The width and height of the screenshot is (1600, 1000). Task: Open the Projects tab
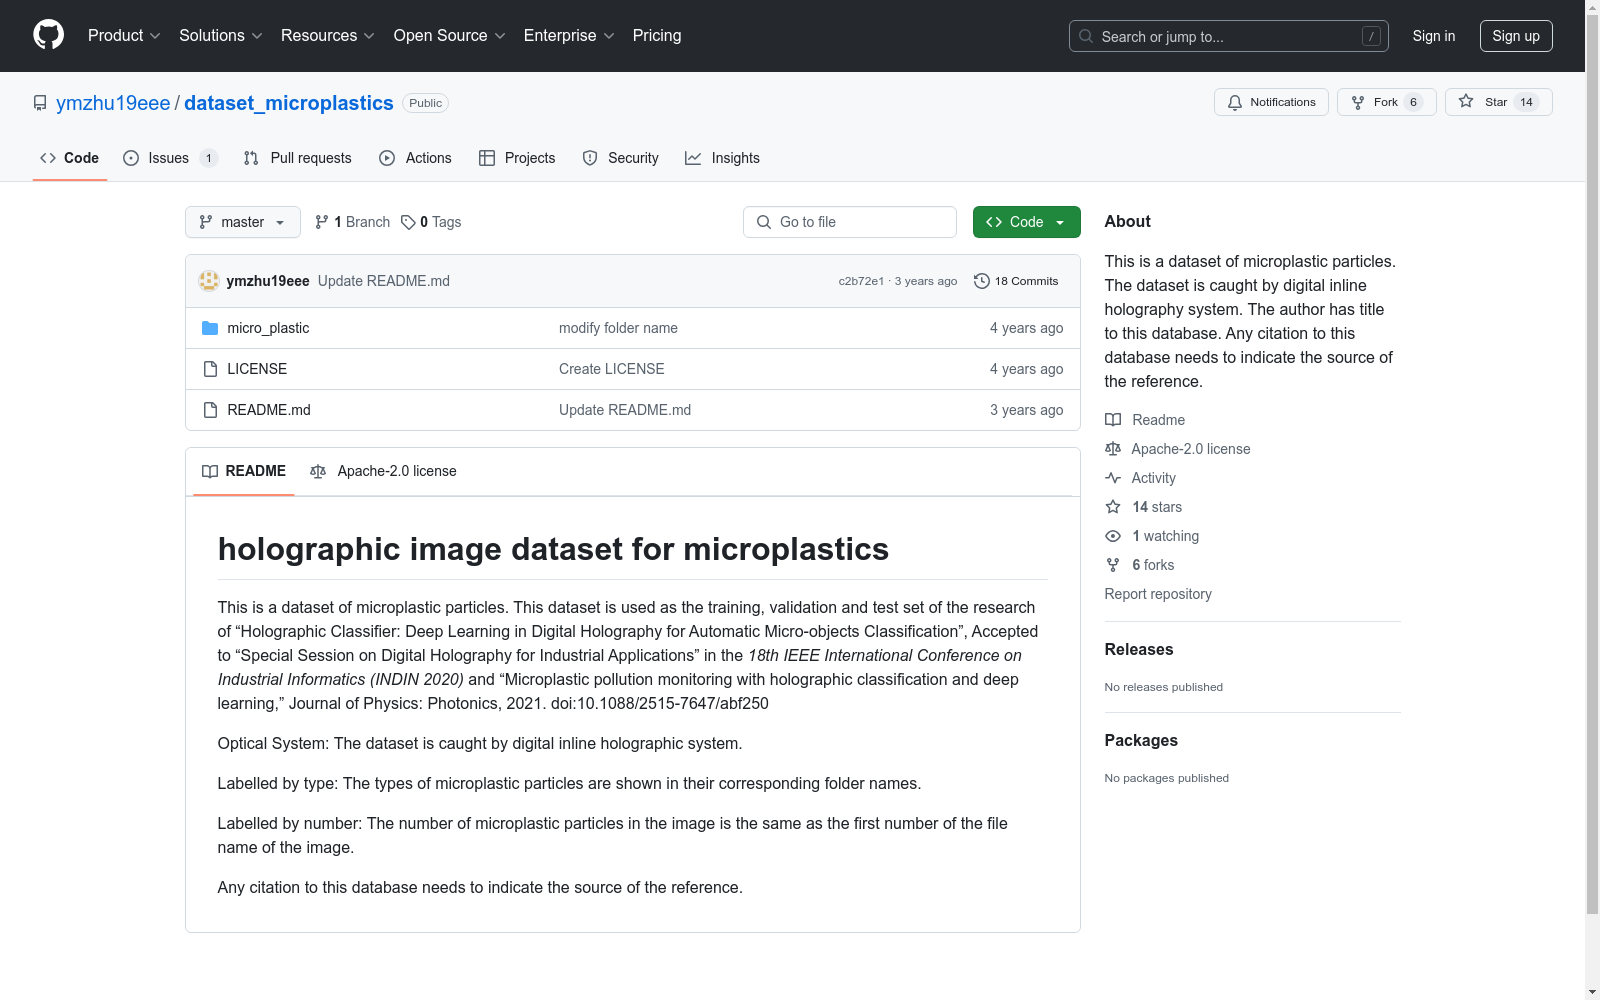pos(518,158)
